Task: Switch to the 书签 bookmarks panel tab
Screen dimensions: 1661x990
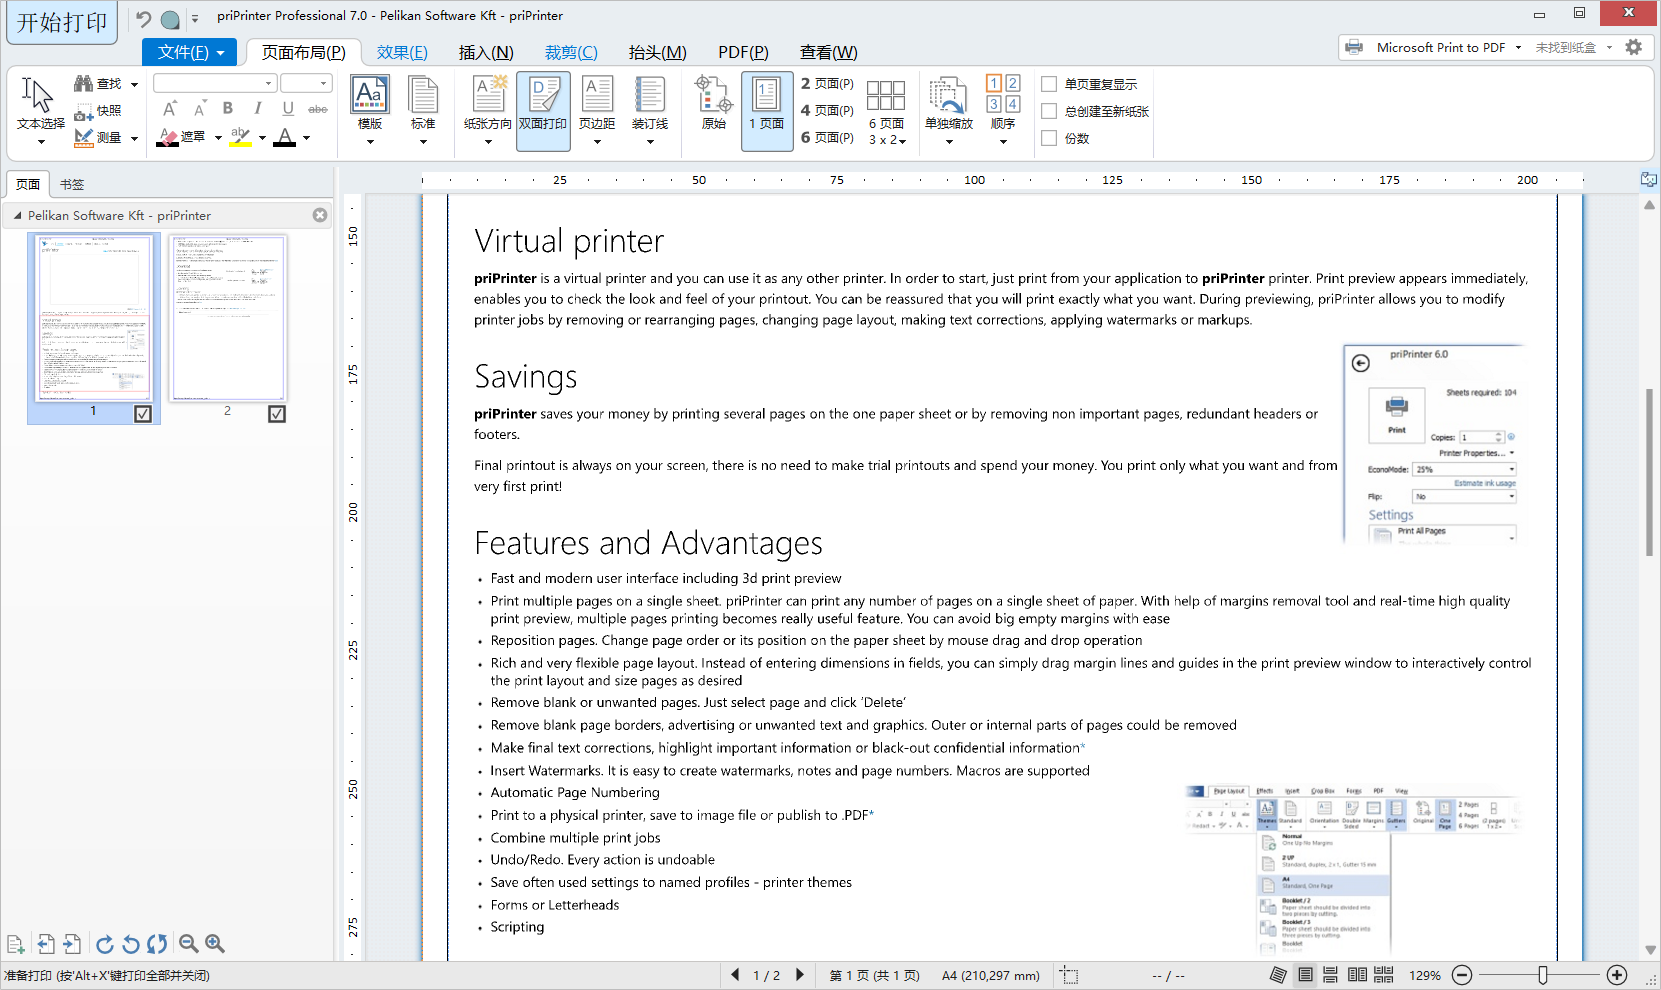Action: pos(72,184)
